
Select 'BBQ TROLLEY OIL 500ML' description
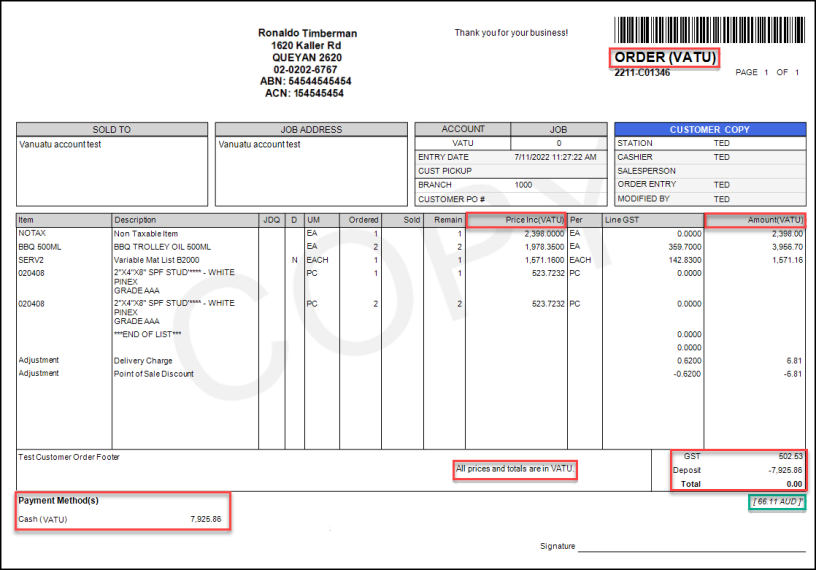click(162, 247)
